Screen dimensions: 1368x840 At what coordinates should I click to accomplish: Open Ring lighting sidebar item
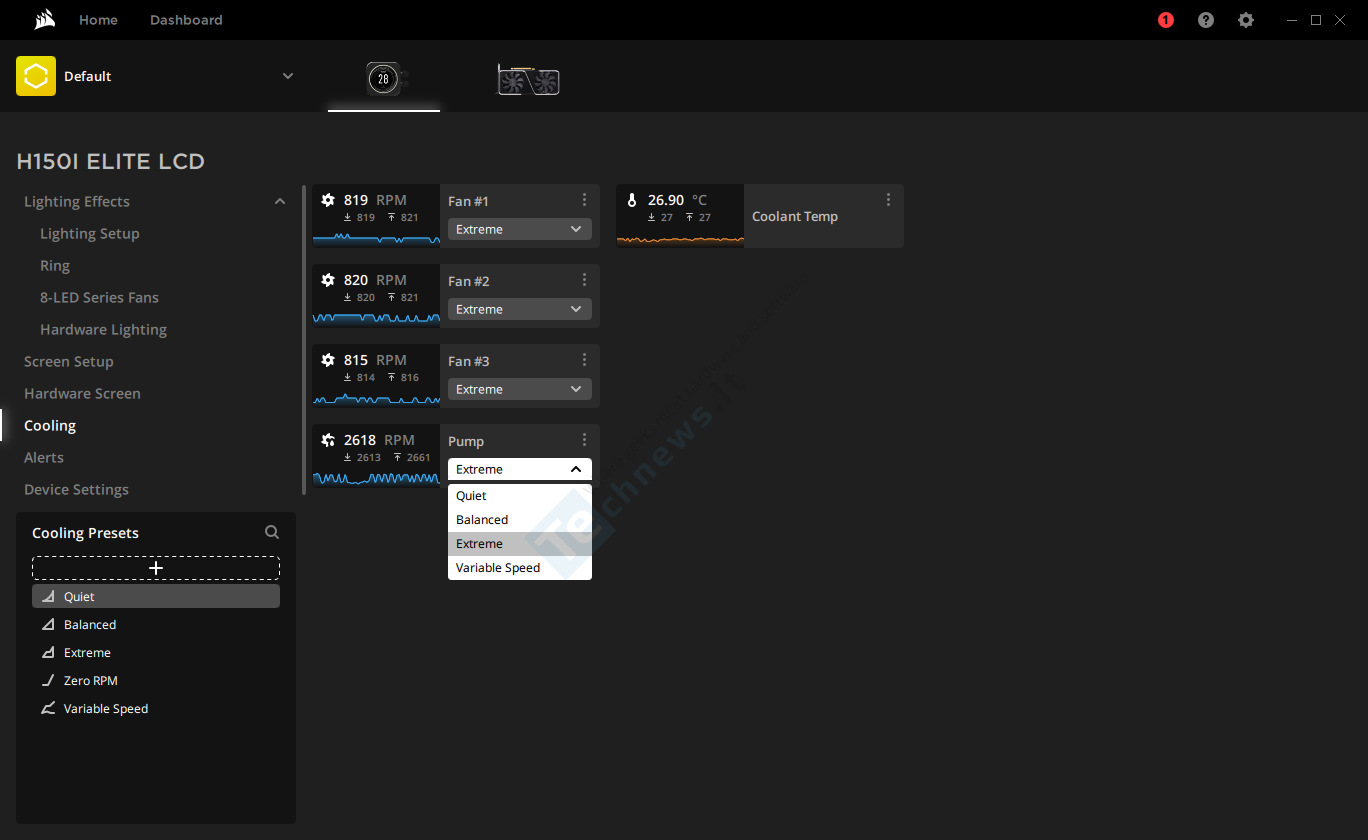coord(55,266)
